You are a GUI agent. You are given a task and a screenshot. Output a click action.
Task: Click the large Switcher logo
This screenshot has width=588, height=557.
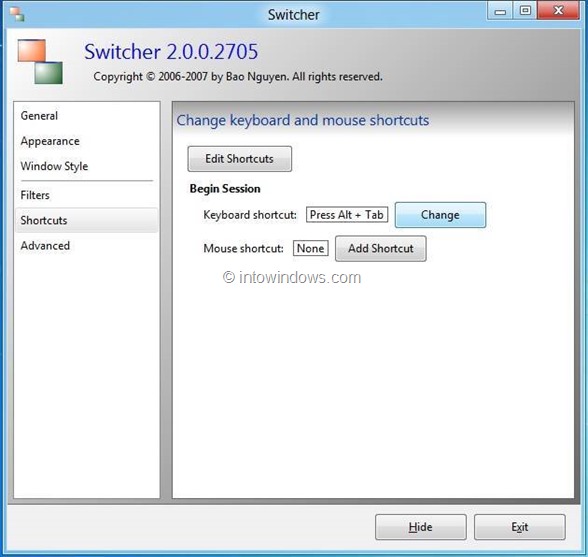(40, 62)
